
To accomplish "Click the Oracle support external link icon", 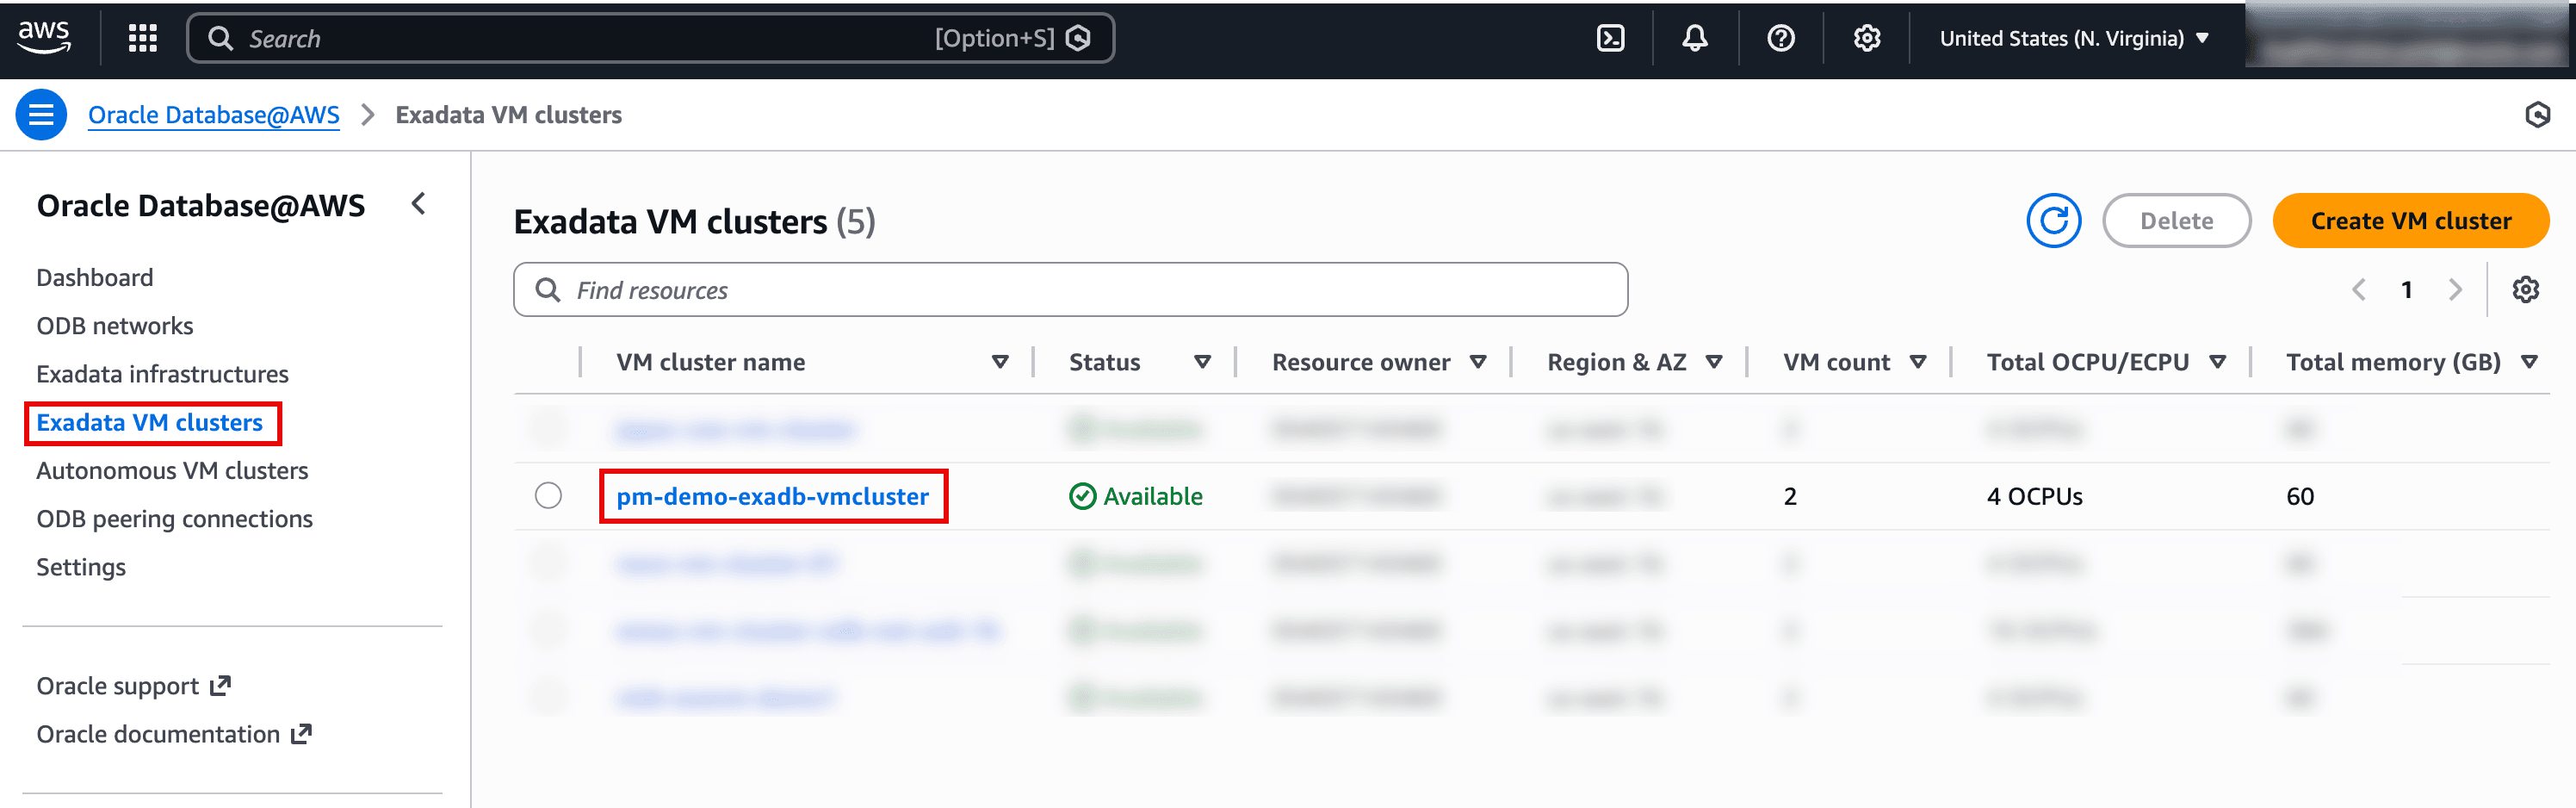I will 221,686.
